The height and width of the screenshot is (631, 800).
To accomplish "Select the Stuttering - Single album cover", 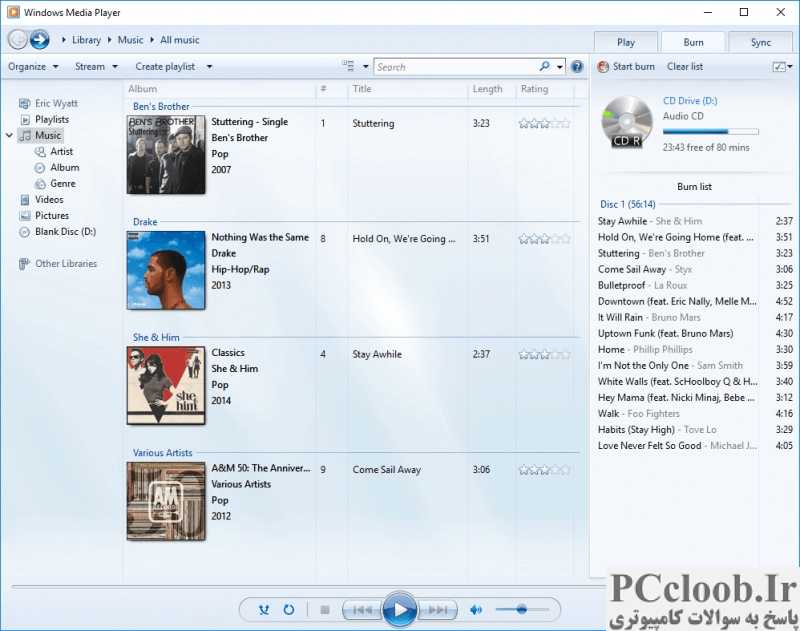I will 166,155.
